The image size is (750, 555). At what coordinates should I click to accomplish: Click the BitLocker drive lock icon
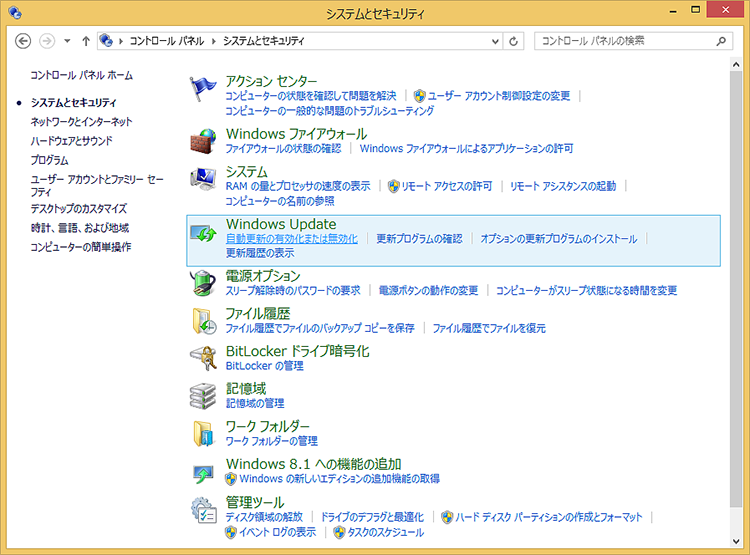pos(204,358)
